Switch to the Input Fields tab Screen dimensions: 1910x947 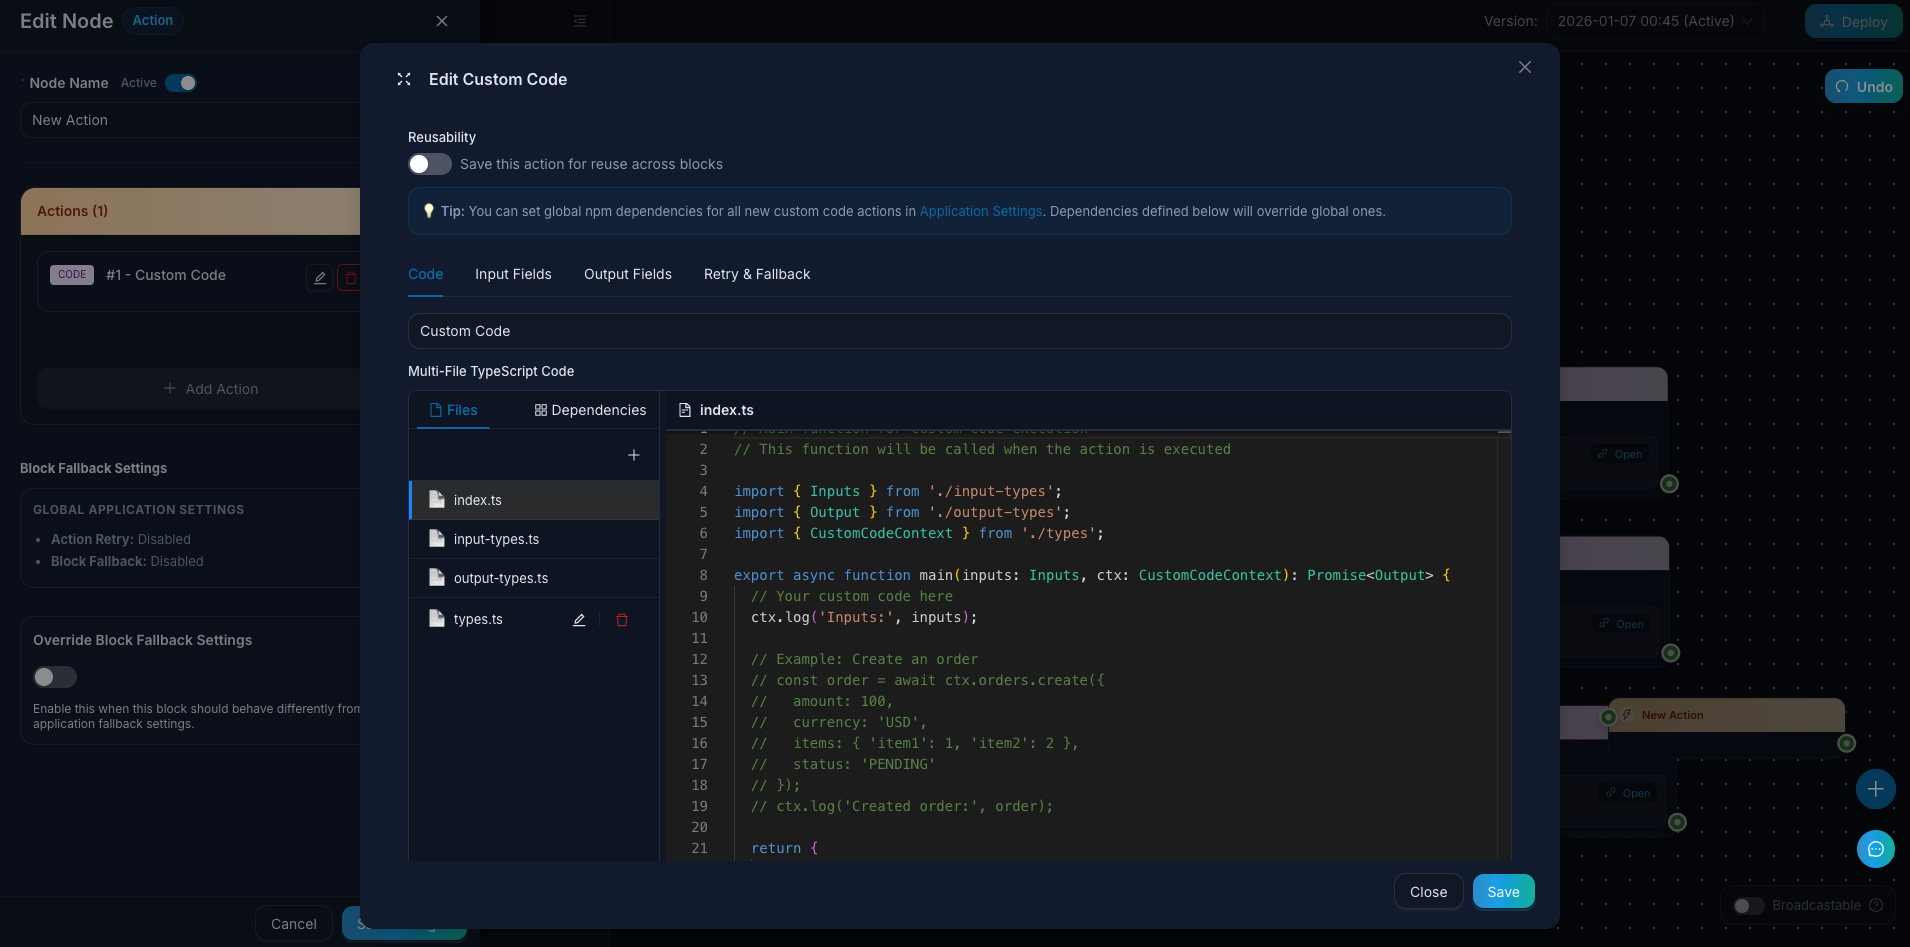coord(513,274)
